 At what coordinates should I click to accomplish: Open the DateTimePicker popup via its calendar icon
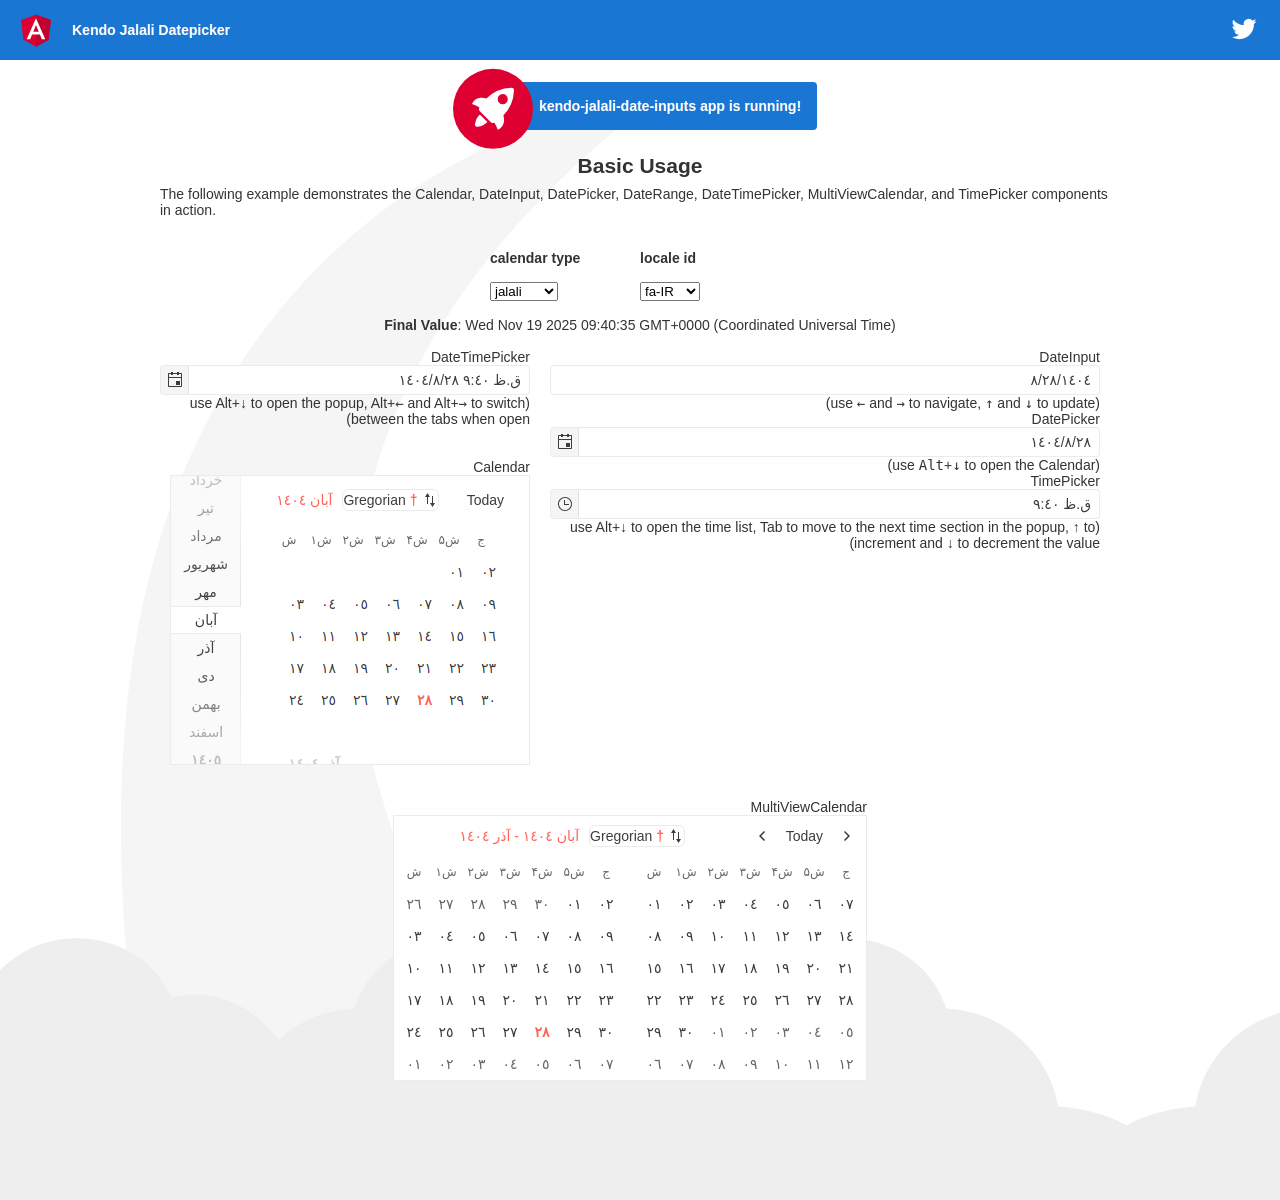175,380
